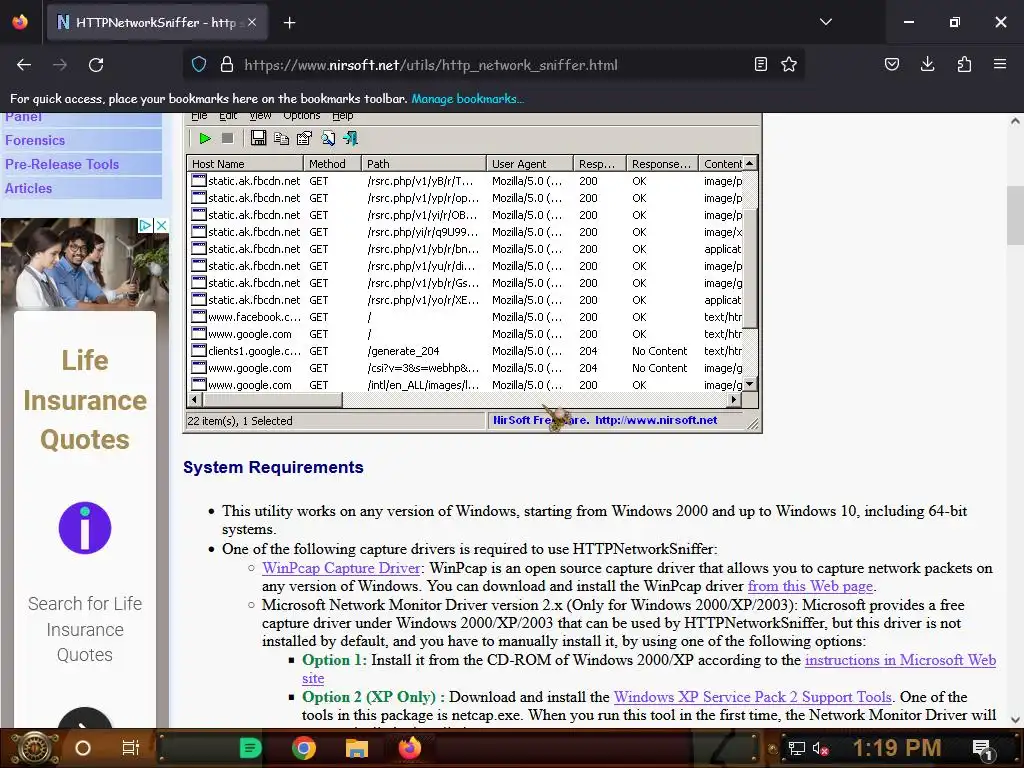
Task: Click the Exit toolbar icon in sniffer
Action: pos(351,138)
